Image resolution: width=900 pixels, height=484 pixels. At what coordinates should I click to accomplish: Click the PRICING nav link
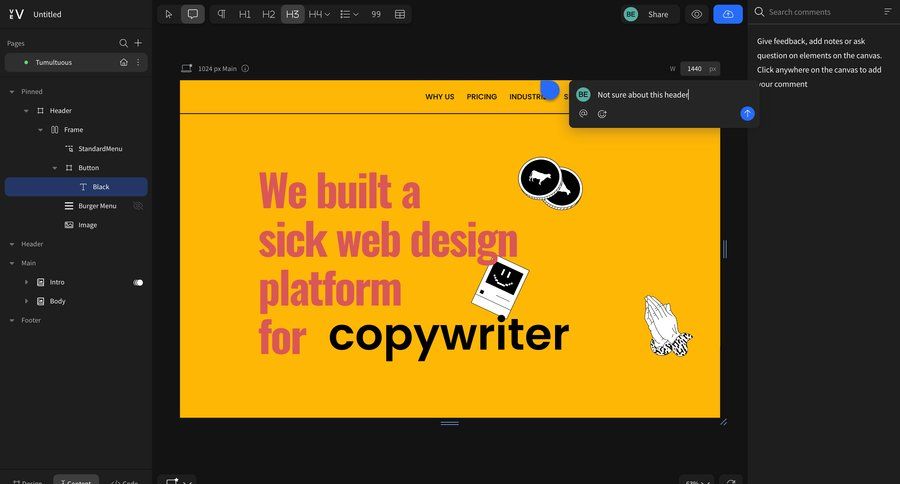tap(482, 97)
